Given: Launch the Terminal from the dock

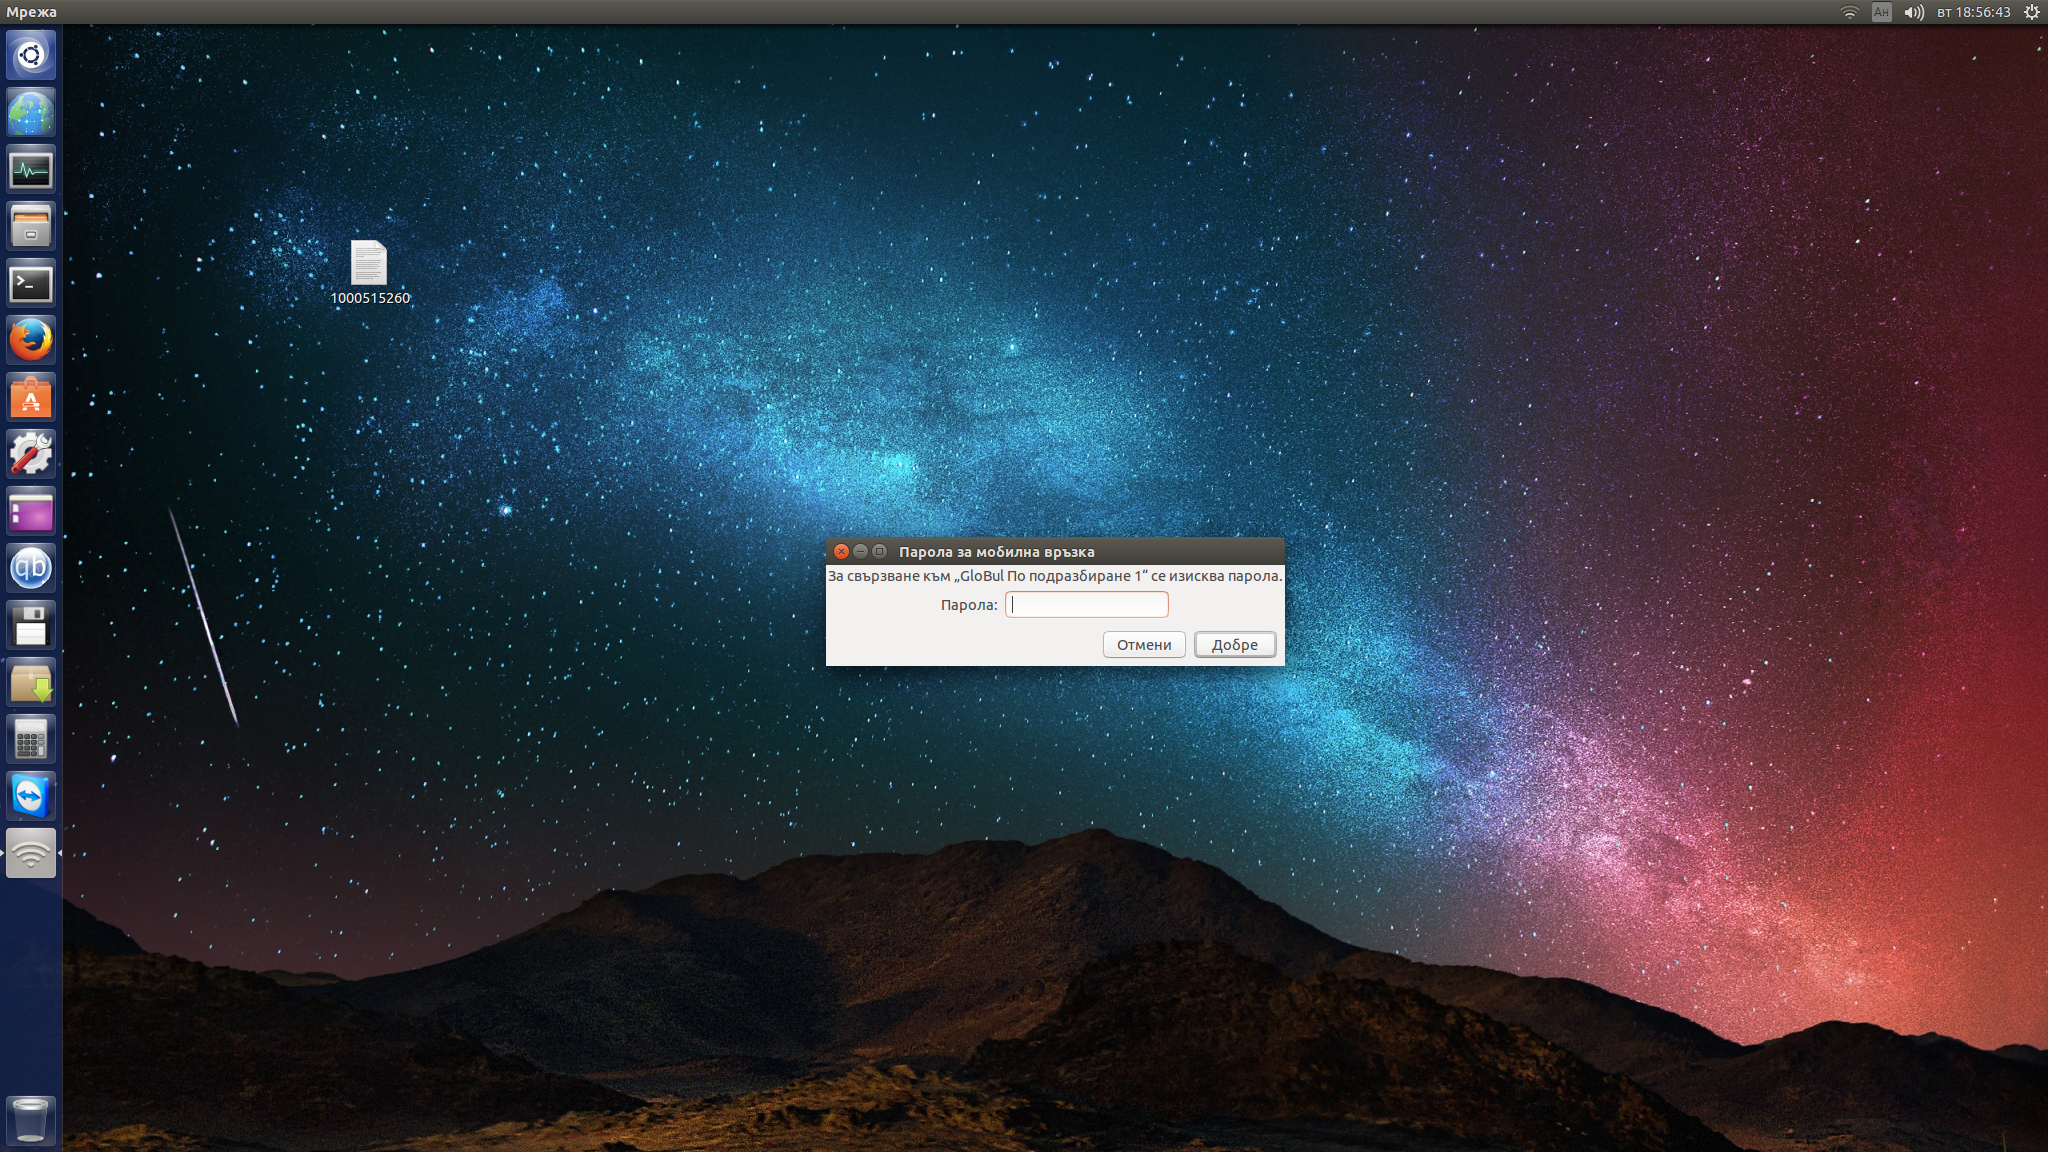Looking at the screenshot, I should click(31, 284).
